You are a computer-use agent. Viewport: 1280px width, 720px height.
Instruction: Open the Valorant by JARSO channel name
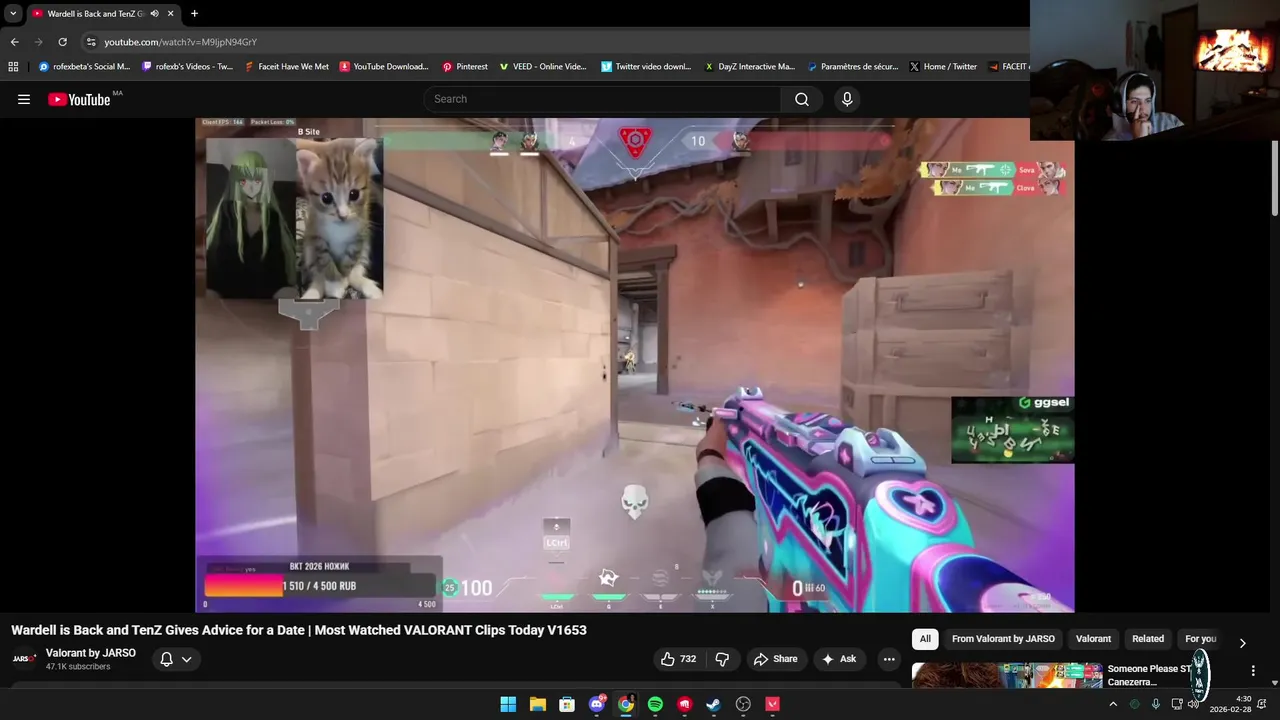(91, 653)
